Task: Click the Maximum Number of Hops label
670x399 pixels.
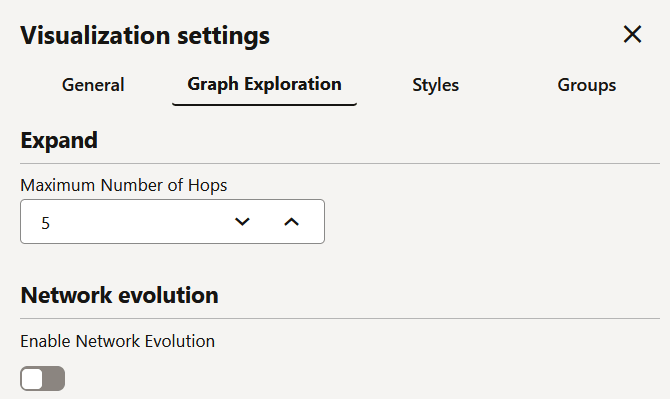Action: pos(124,185)
